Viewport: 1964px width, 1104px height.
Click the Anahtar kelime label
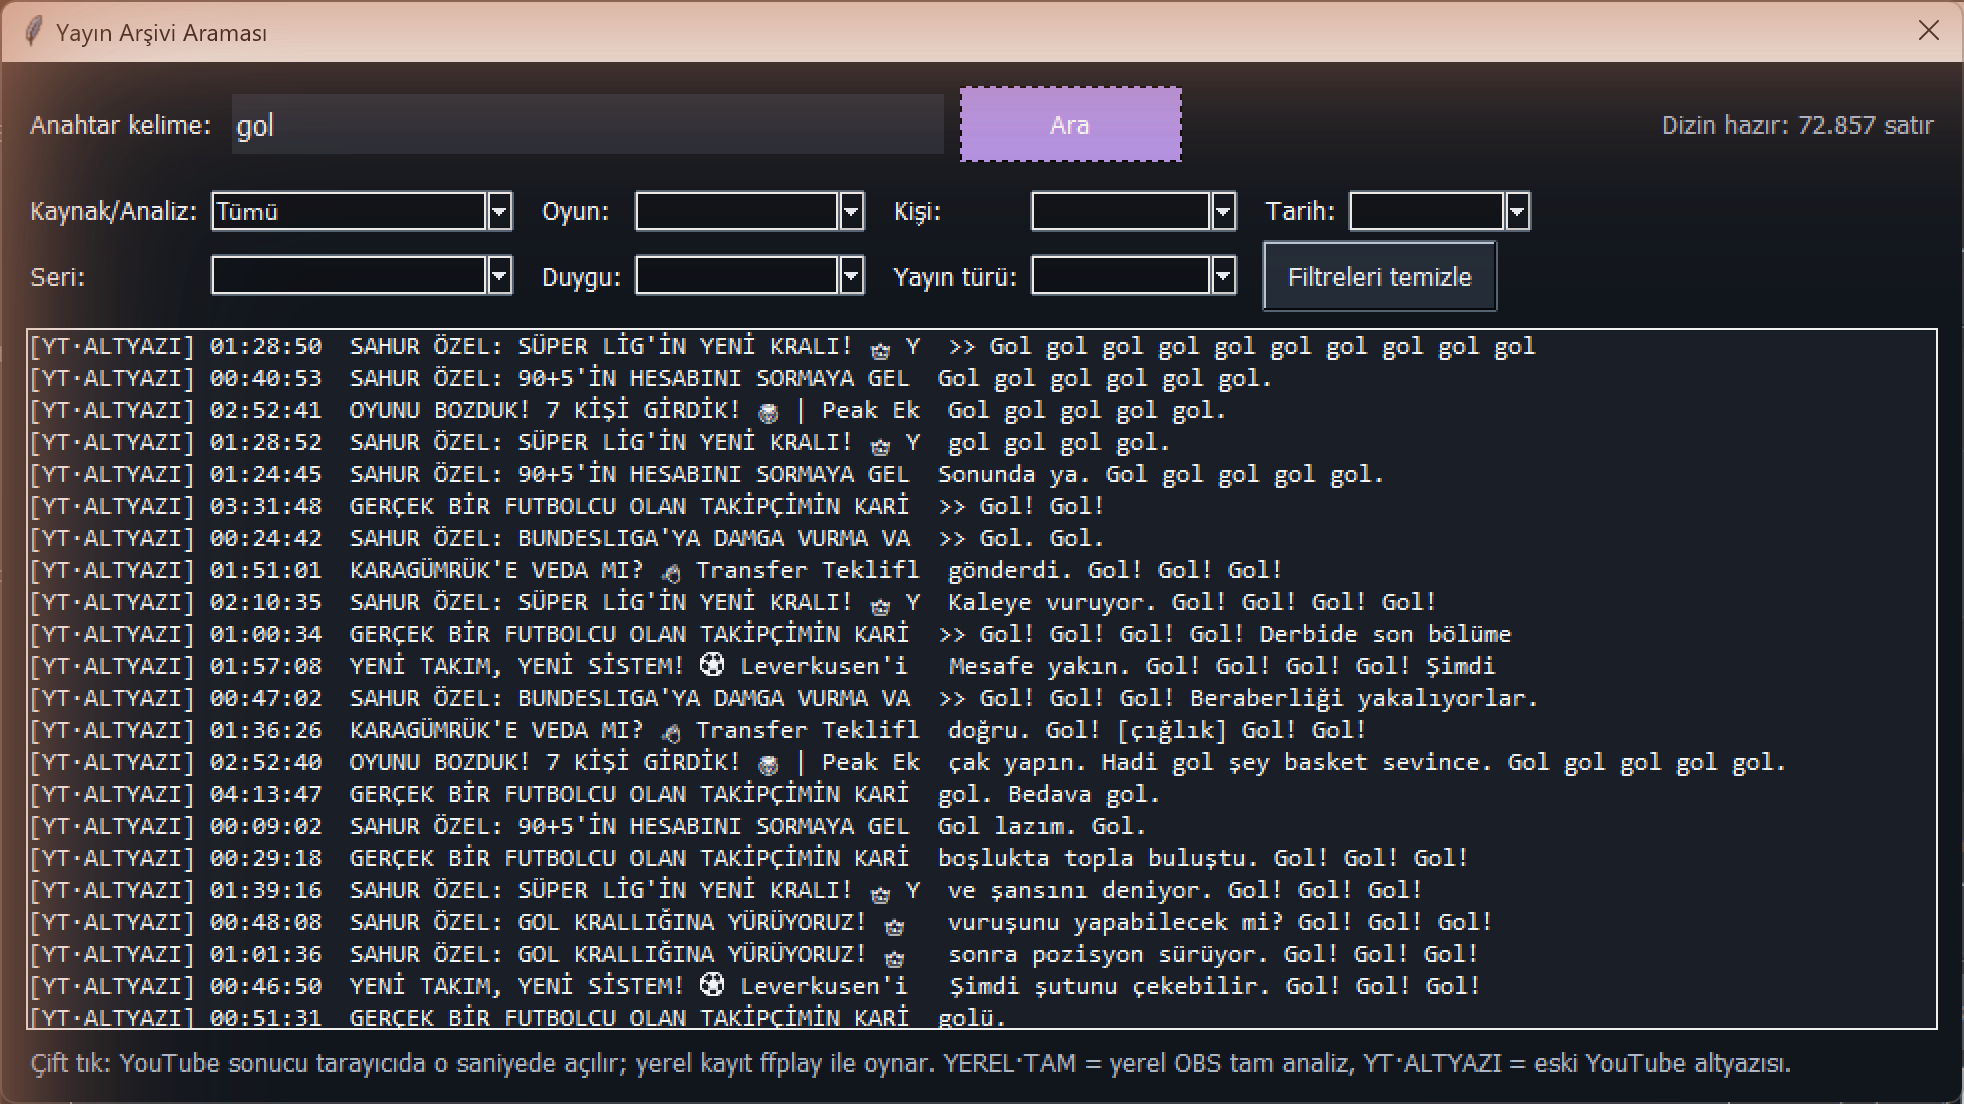120,125
